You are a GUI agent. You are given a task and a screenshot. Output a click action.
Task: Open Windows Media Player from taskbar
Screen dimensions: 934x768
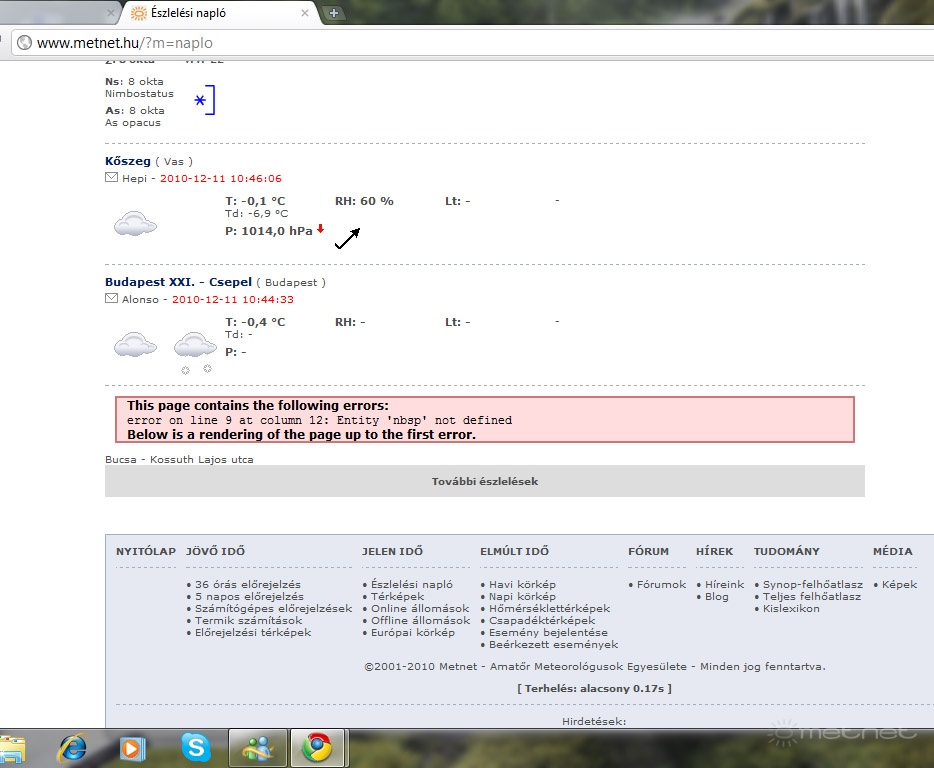tap(132, 747)
